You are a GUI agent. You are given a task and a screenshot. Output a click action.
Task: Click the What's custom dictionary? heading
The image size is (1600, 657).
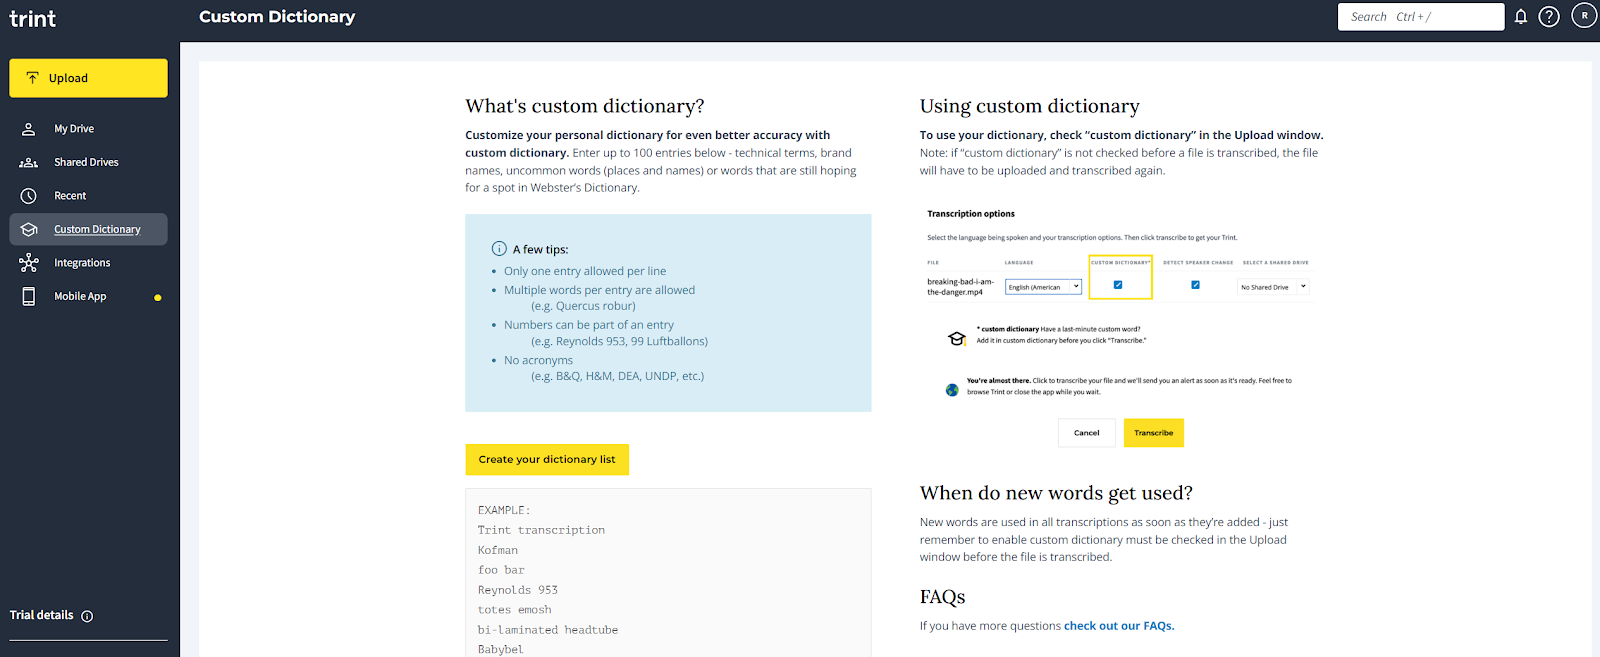[x=585, y=106]
